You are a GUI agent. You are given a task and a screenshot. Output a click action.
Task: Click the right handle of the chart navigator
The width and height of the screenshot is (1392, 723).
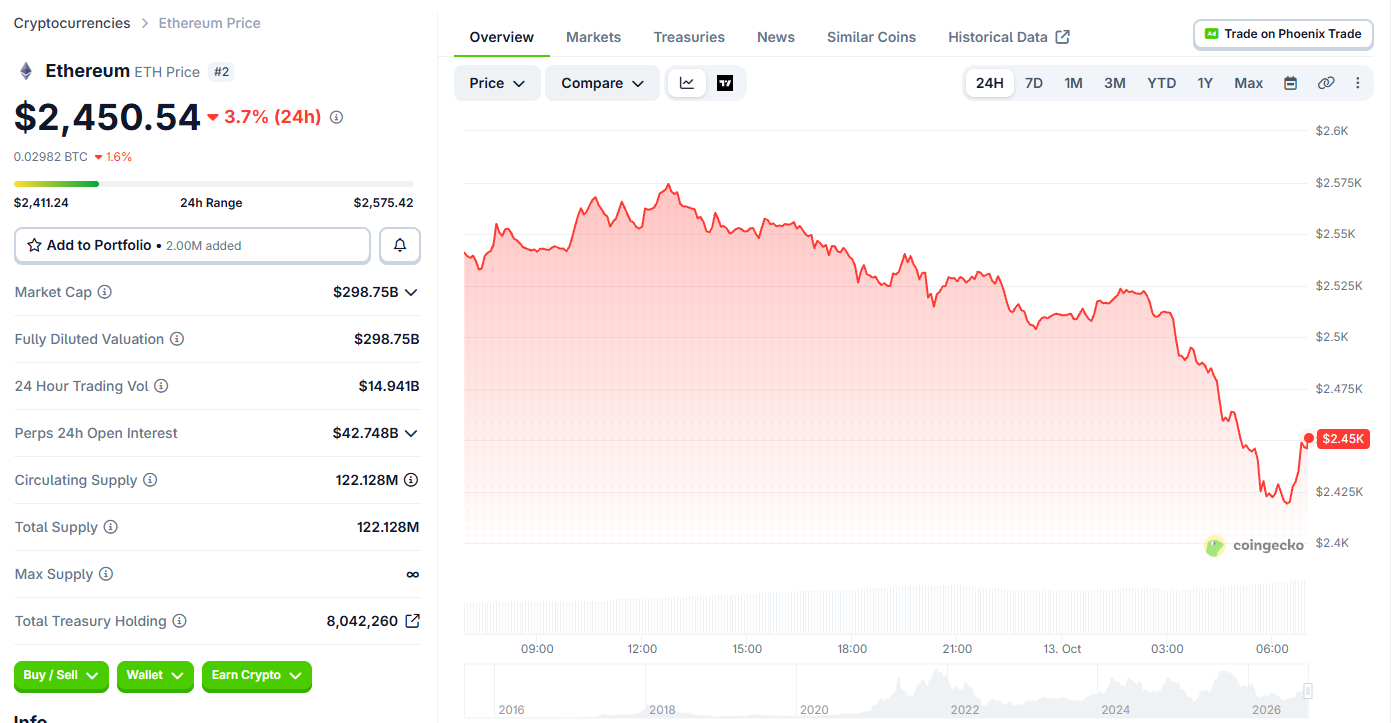tap(1307, 691)
